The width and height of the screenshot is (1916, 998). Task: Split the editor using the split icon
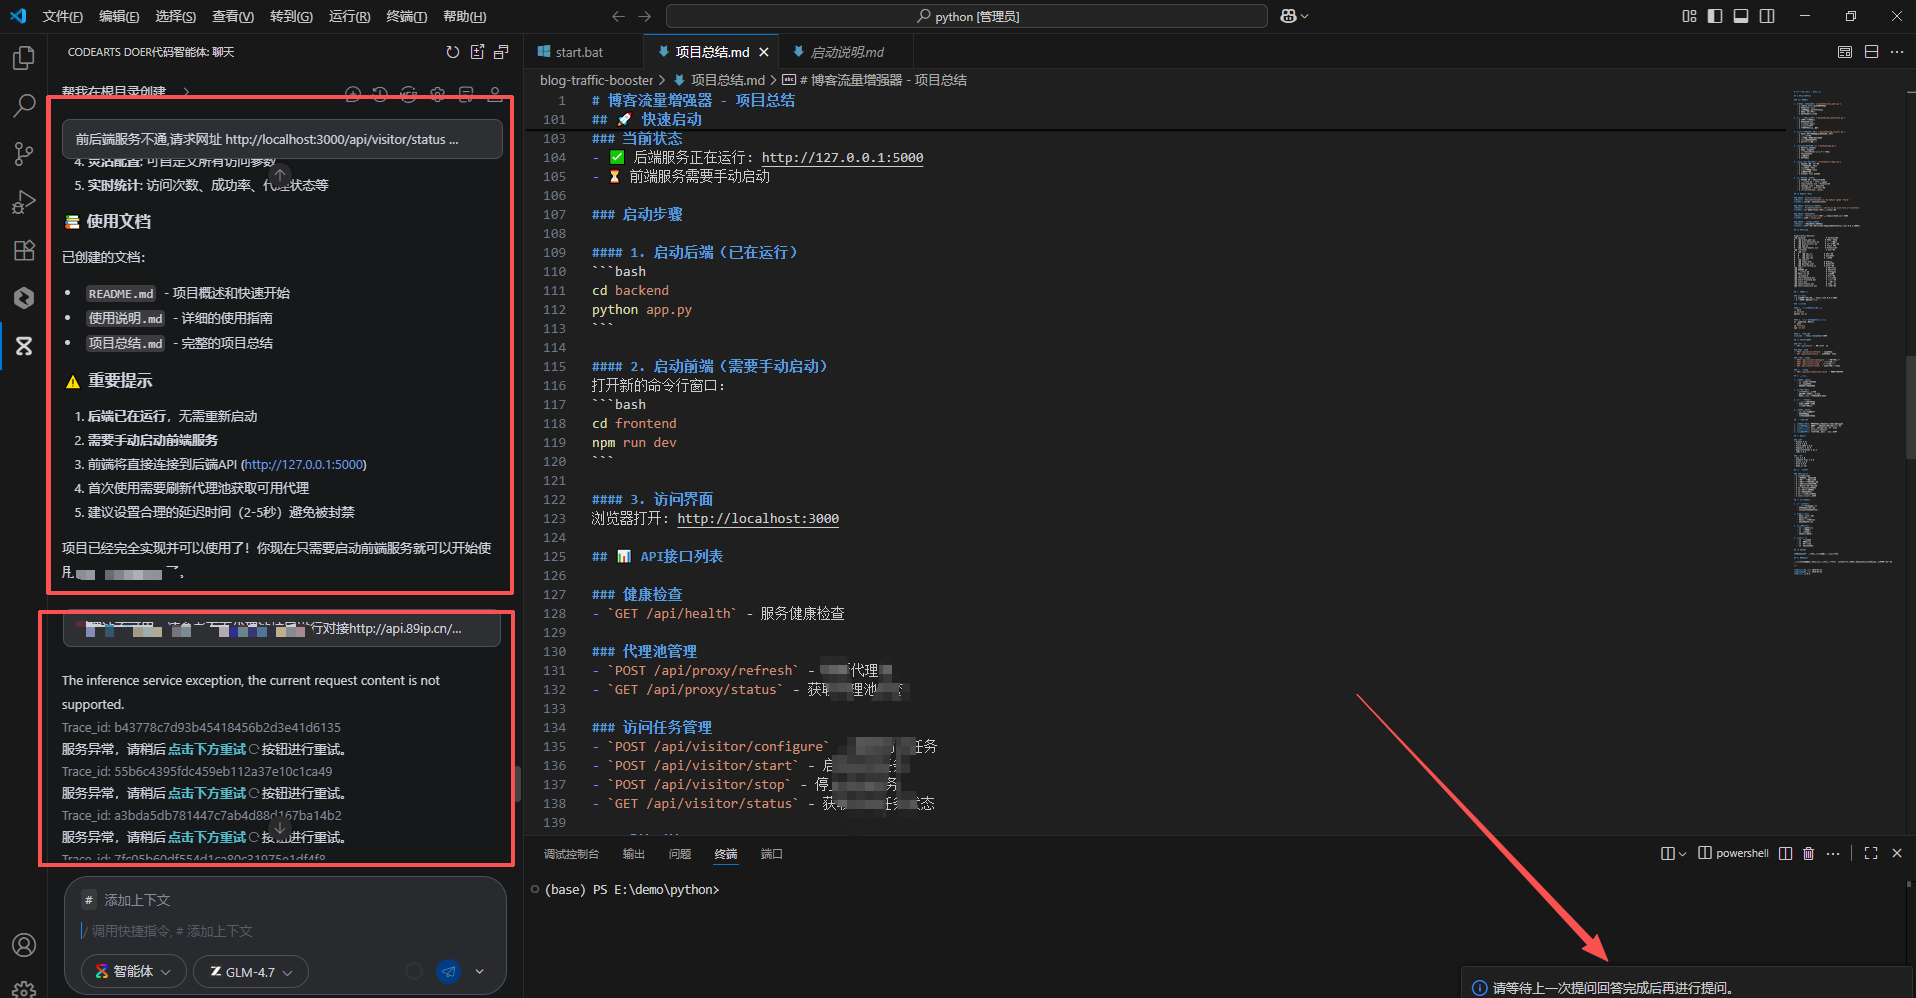coord(1871,52)
